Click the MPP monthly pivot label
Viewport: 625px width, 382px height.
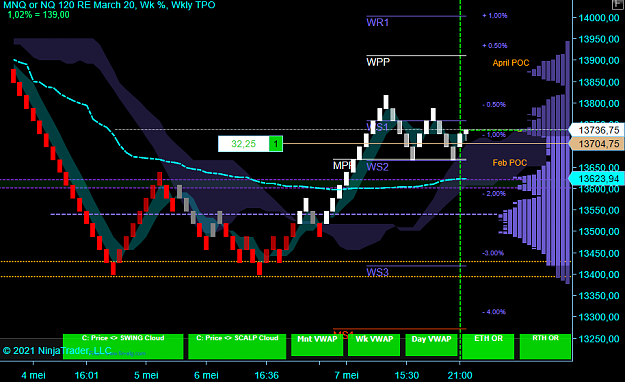pyautogui.click(x=343, y=165)
